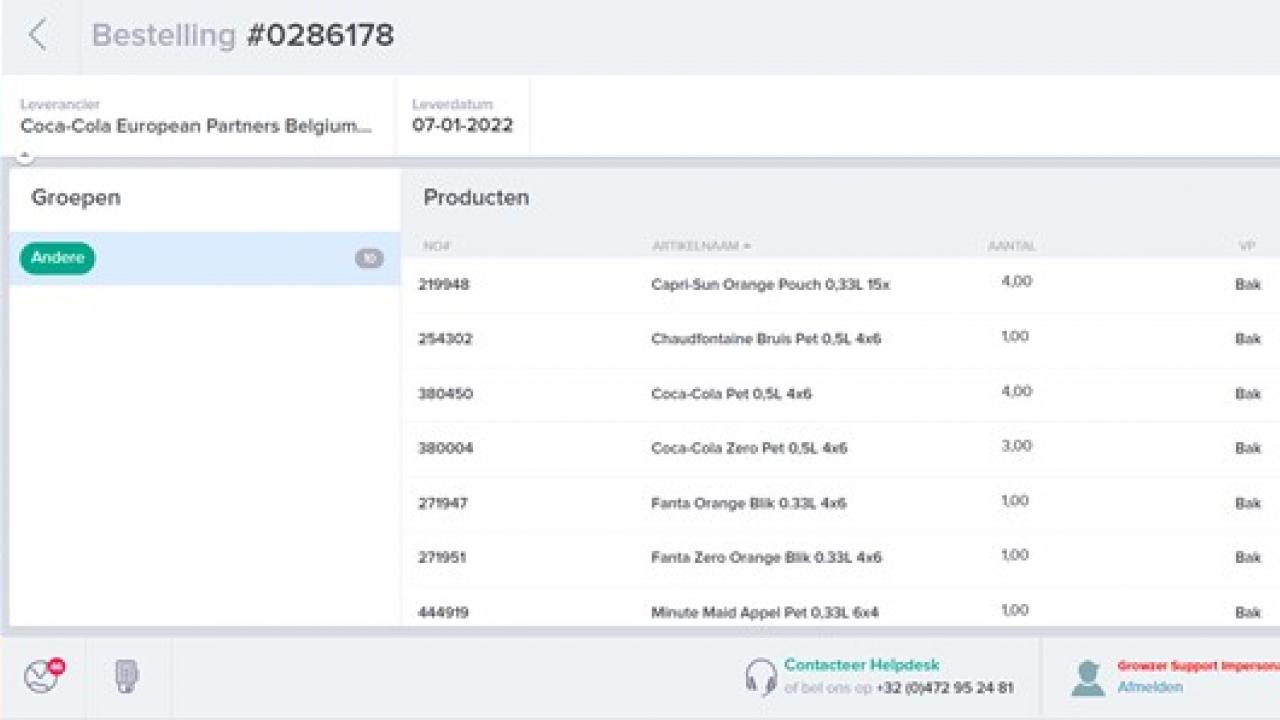Click the helpdesk phone number +32 (0)472 95 24 81

(945, 688)
